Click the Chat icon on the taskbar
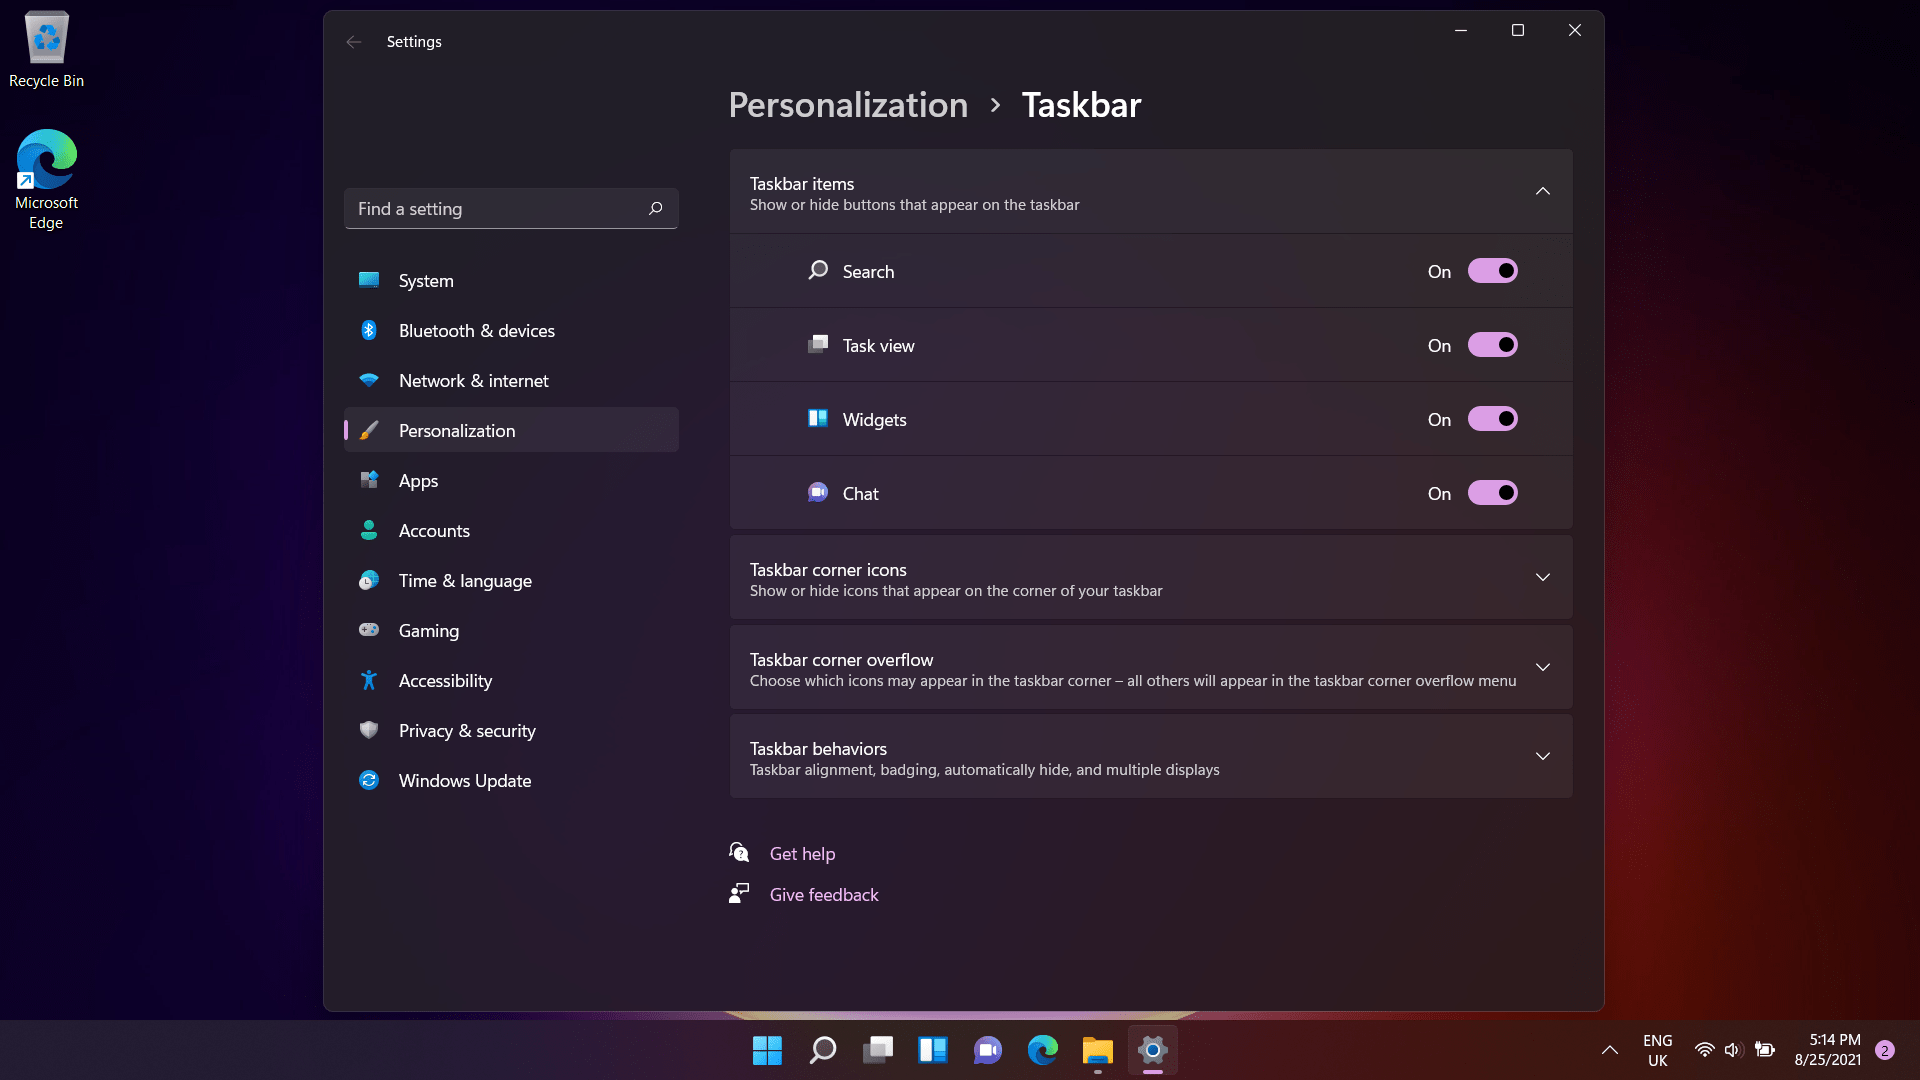1920x1080 pixels. 987,1050
